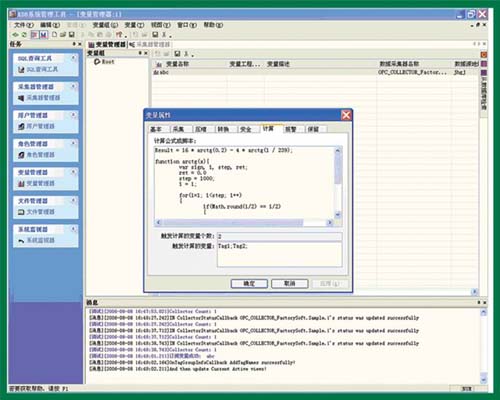Switch to the 变量管理器 document tab
Image resolution: width=500 pixels, height=400 pixels.
click(107, 44)
